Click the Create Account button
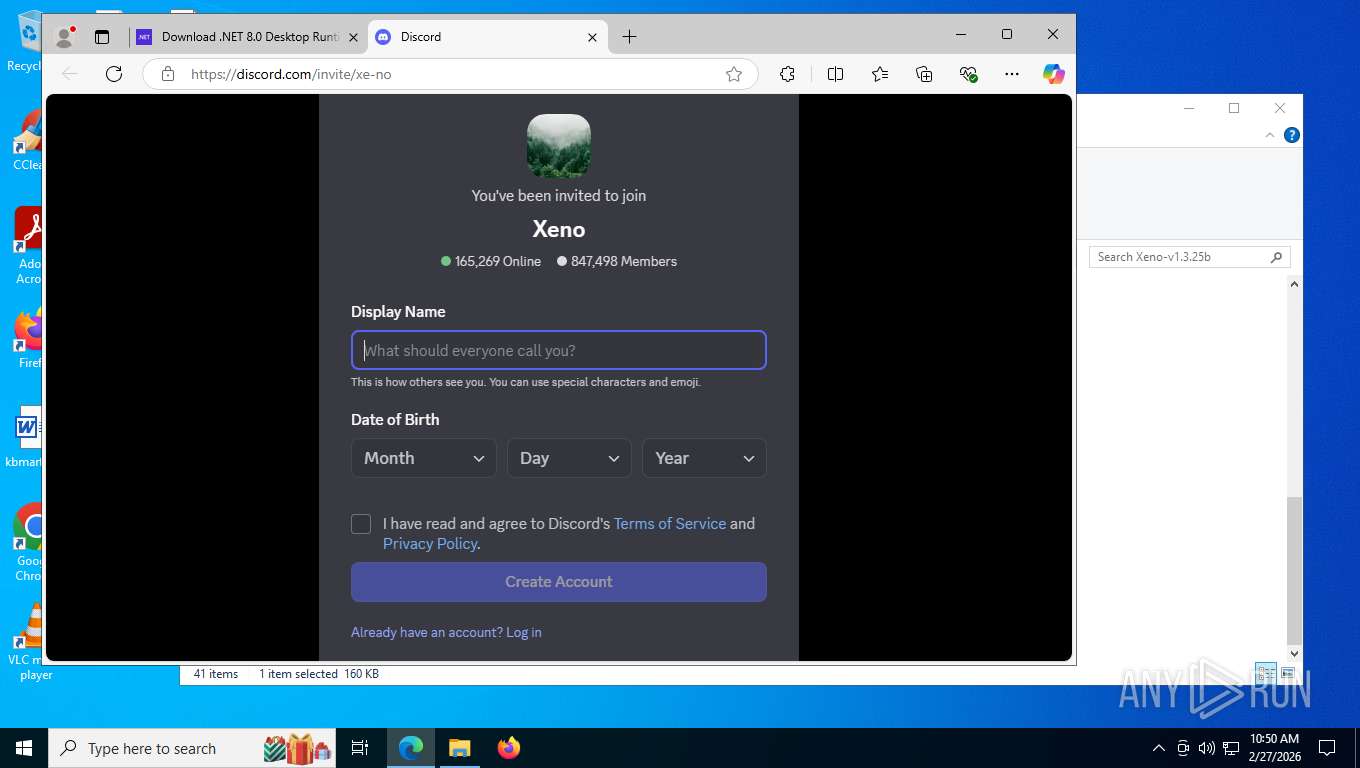 (559, 582)
